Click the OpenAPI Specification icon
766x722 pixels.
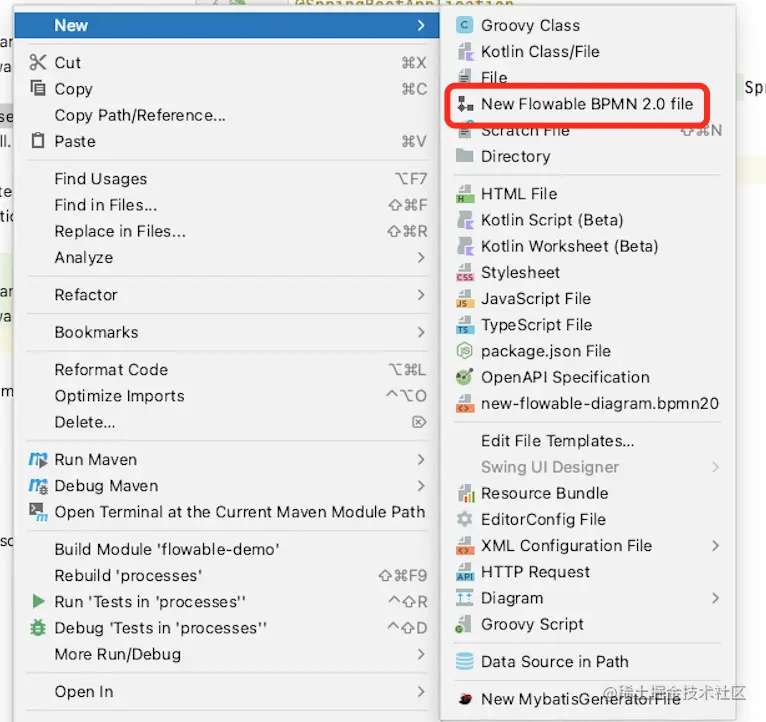tap(464, 377)
